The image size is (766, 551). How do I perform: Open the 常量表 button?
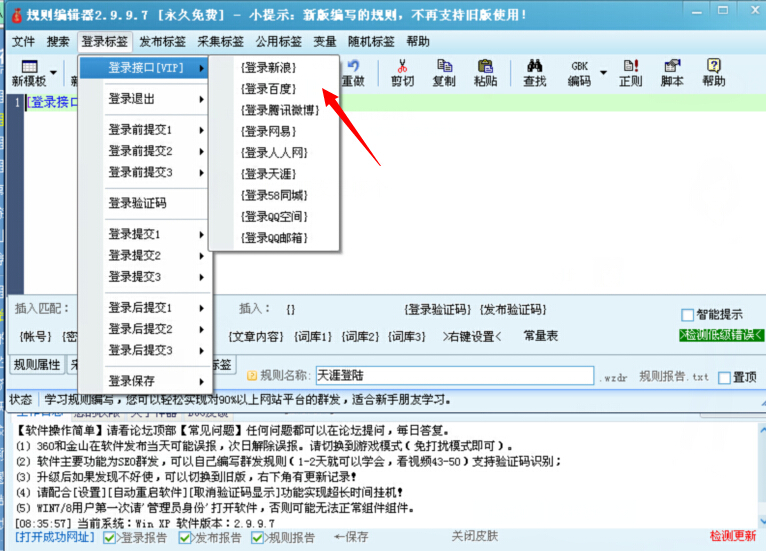(x=540, y=336)
